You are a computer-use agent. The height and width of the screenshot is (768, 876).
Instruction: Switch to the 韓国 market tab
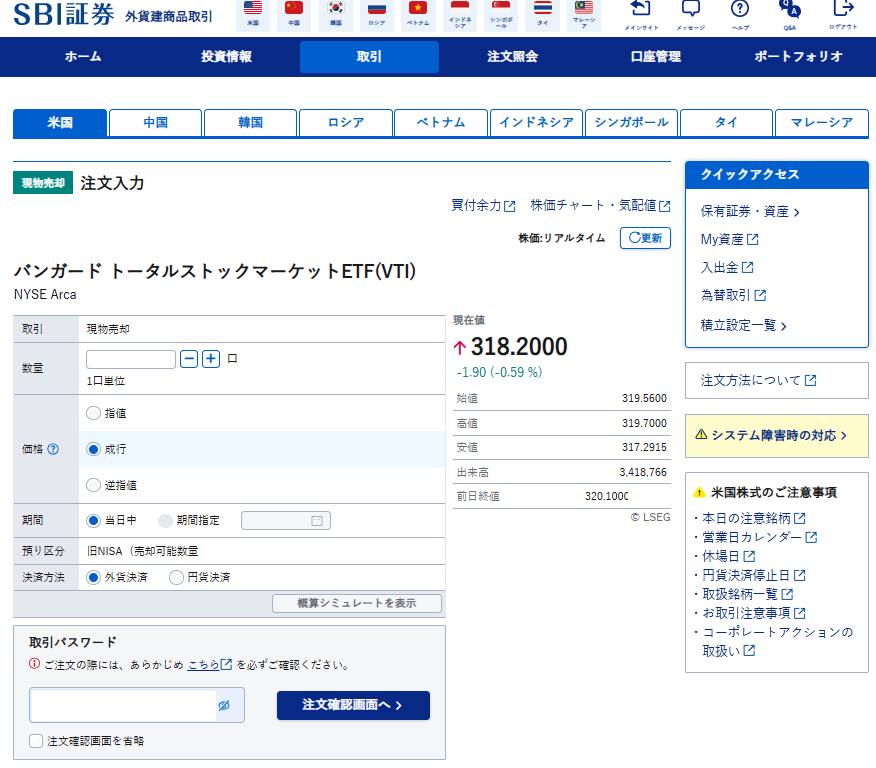click(250, 123)
